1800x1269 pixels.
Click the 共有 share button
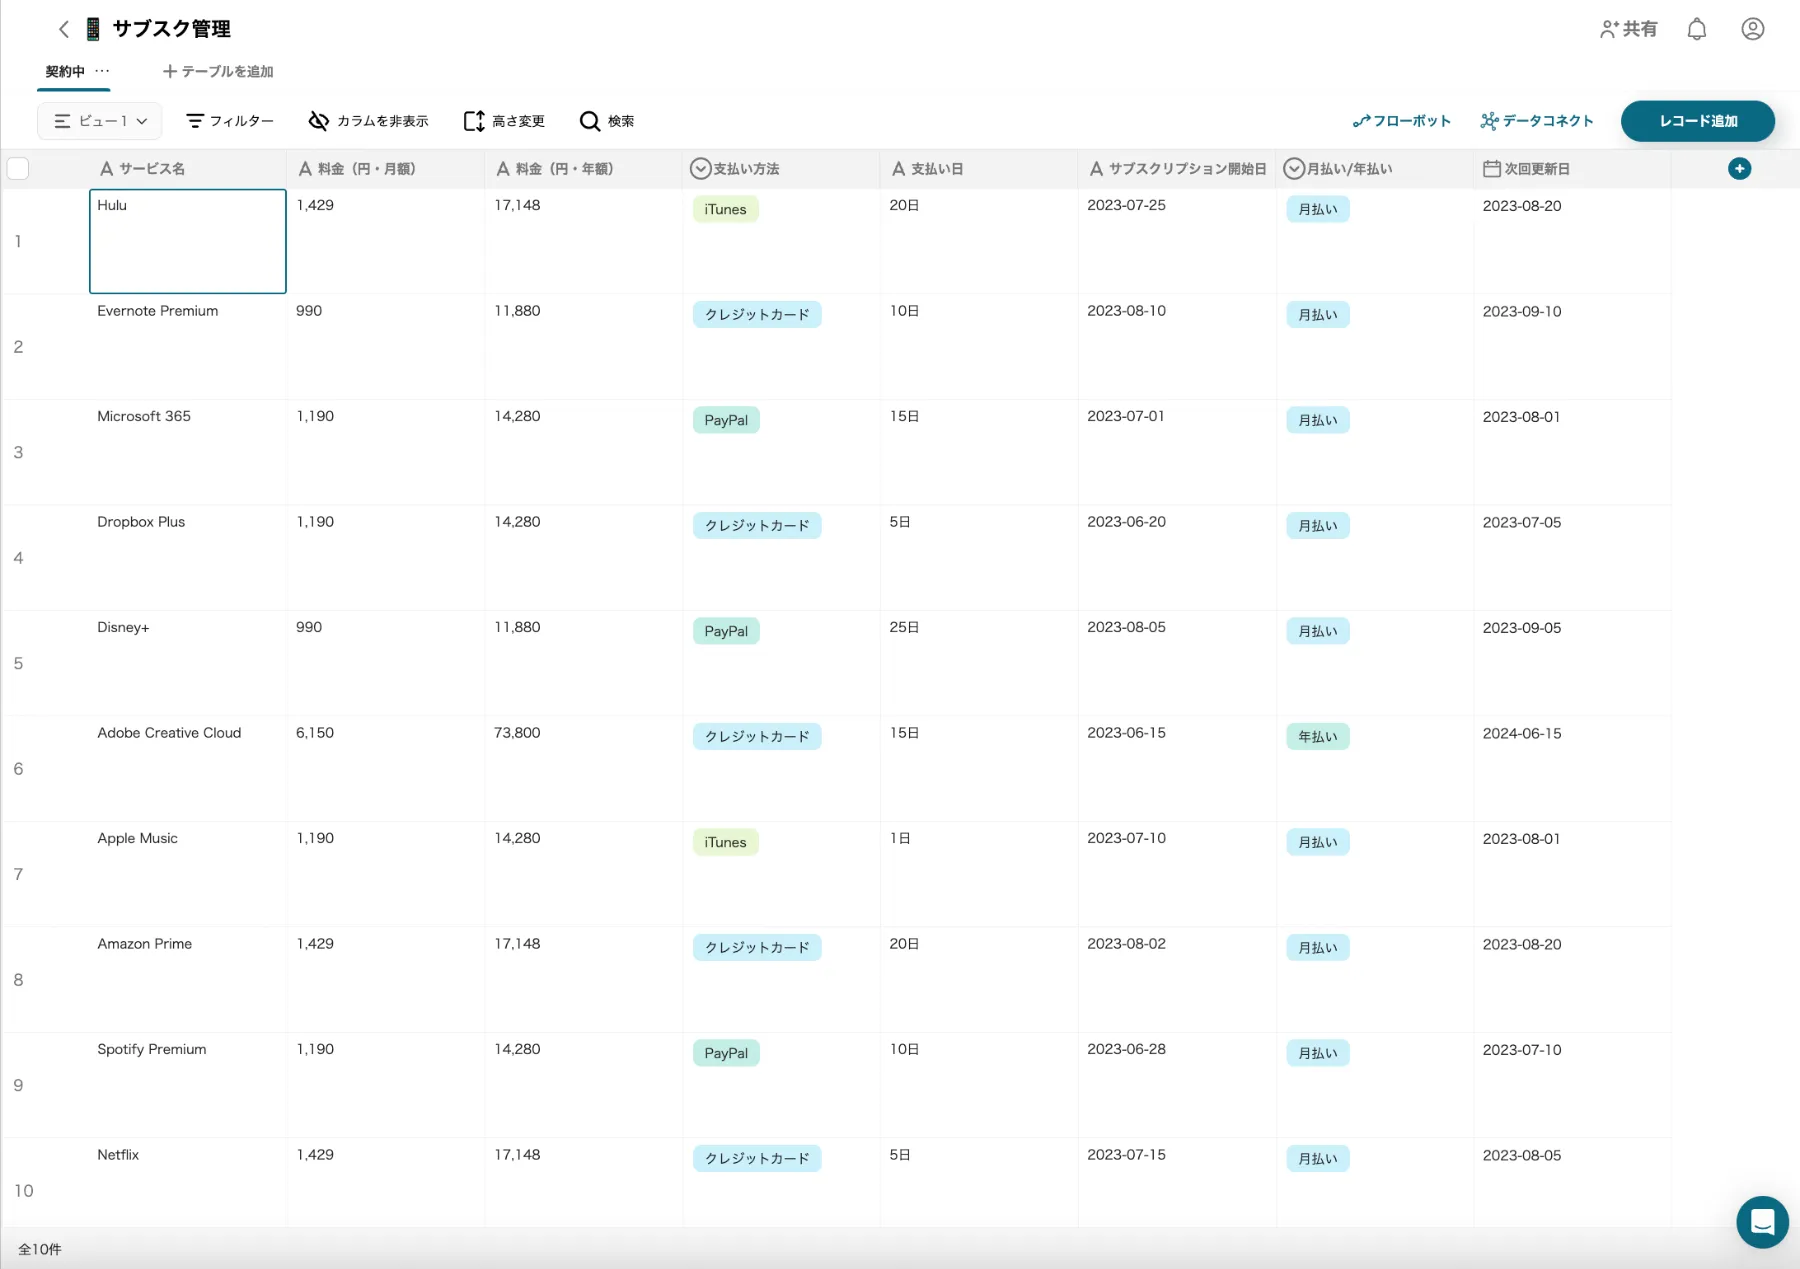(1629, 29)
